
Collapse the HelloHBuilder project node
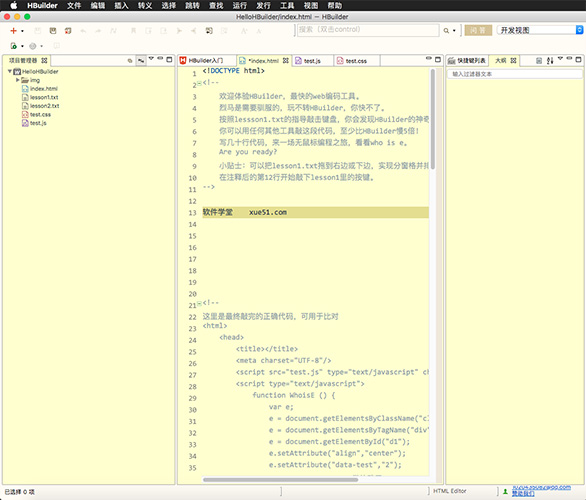10,71
